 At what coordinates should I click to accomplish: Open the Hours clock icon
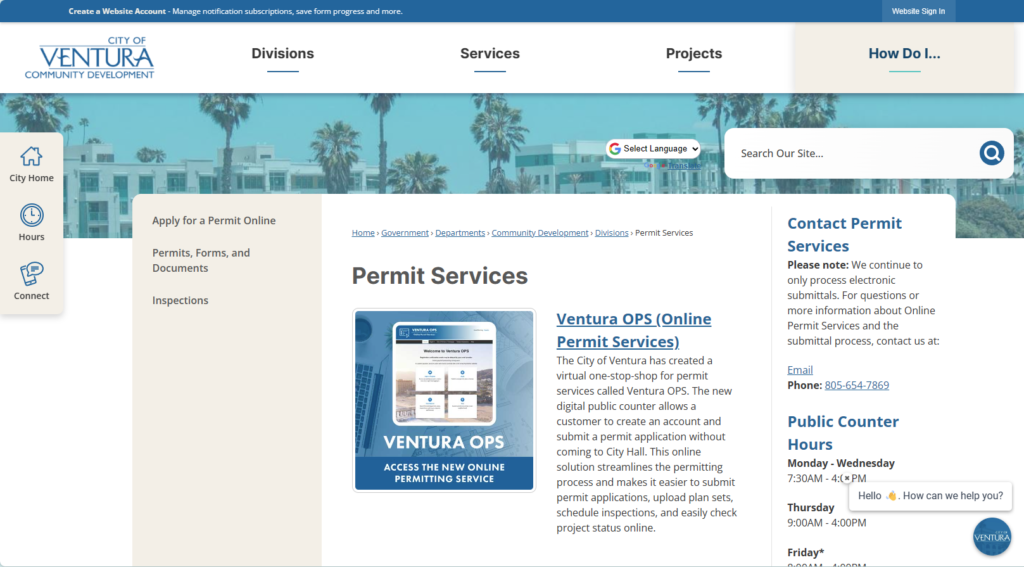31,215
